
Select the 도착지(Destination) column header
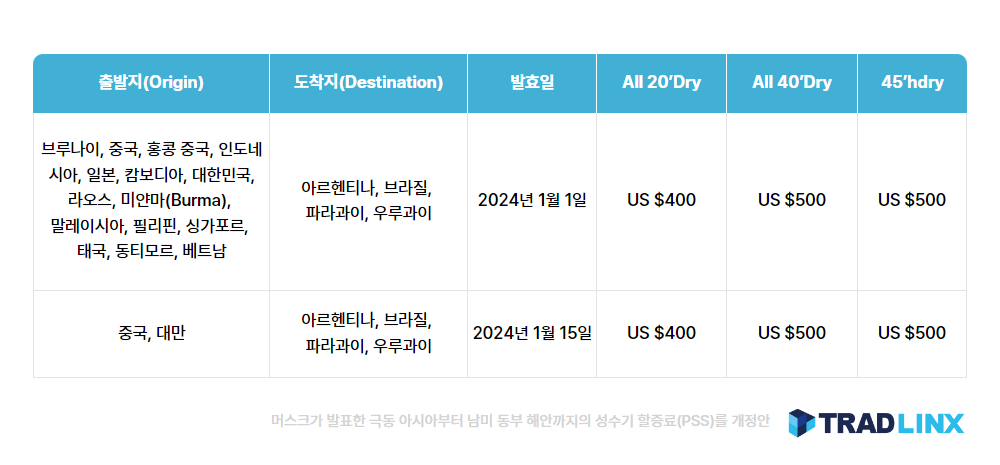(x=369, y=83)
